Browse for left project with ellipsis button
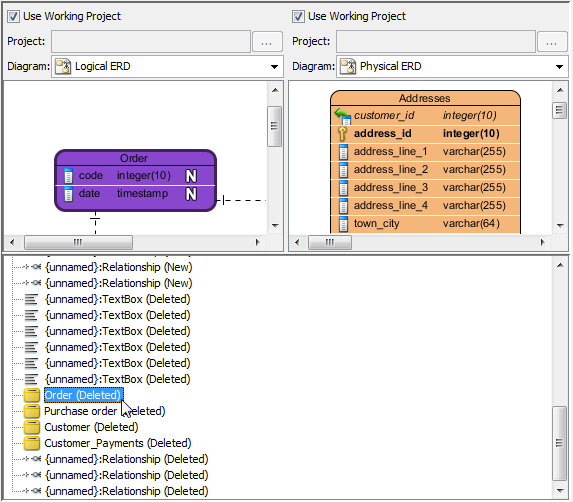Image resolution: width=573 pixels, height=502 pixels. pyautogui.click(x=267, y=42)
